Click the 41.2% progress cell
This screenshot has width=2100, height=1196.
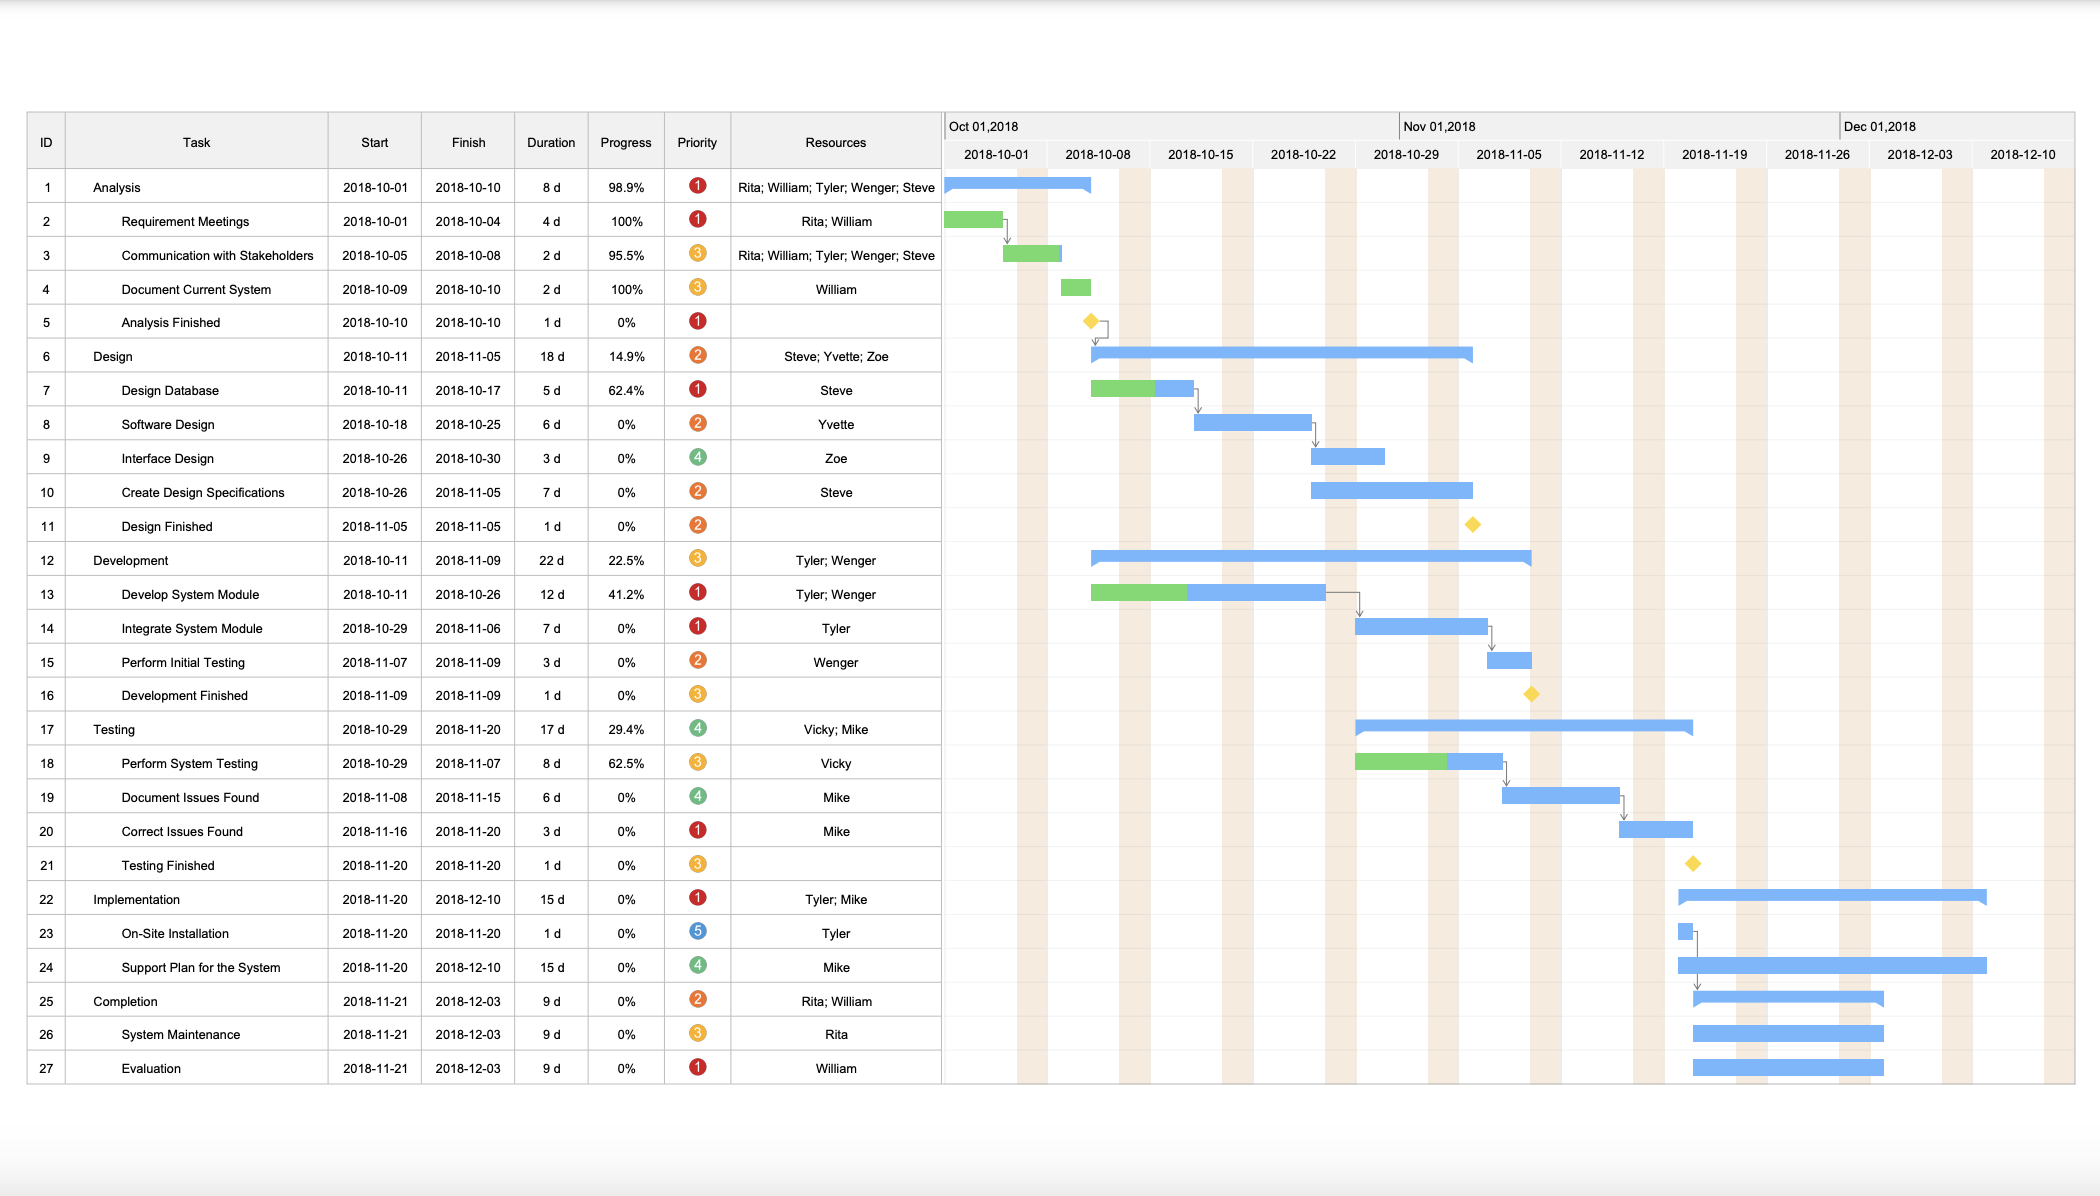[626, 594]
